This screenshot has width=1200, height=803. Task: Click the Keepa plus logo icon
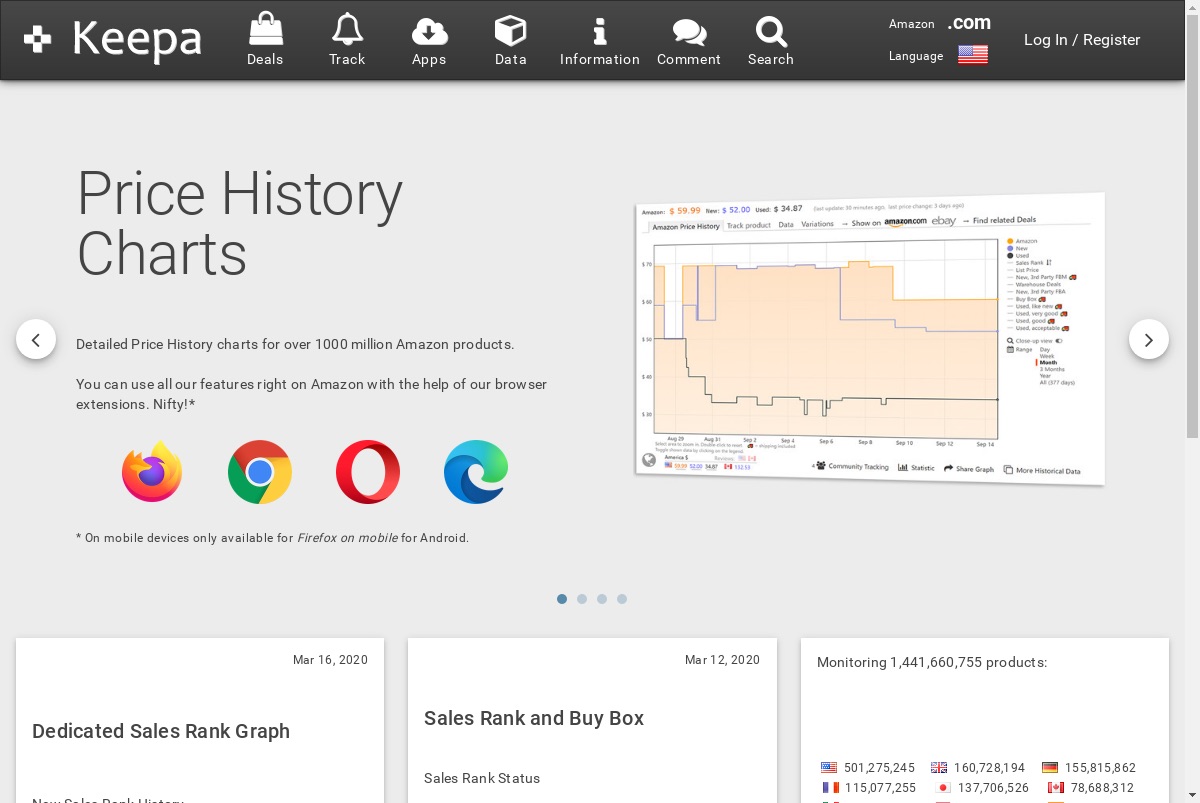pyautogui.click(x=38, y=40)
